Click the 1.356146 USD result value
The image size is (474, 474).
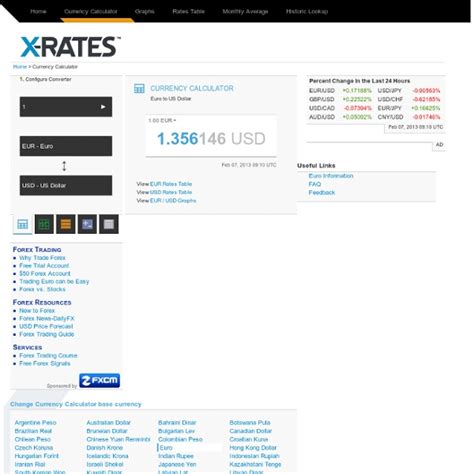211,138
